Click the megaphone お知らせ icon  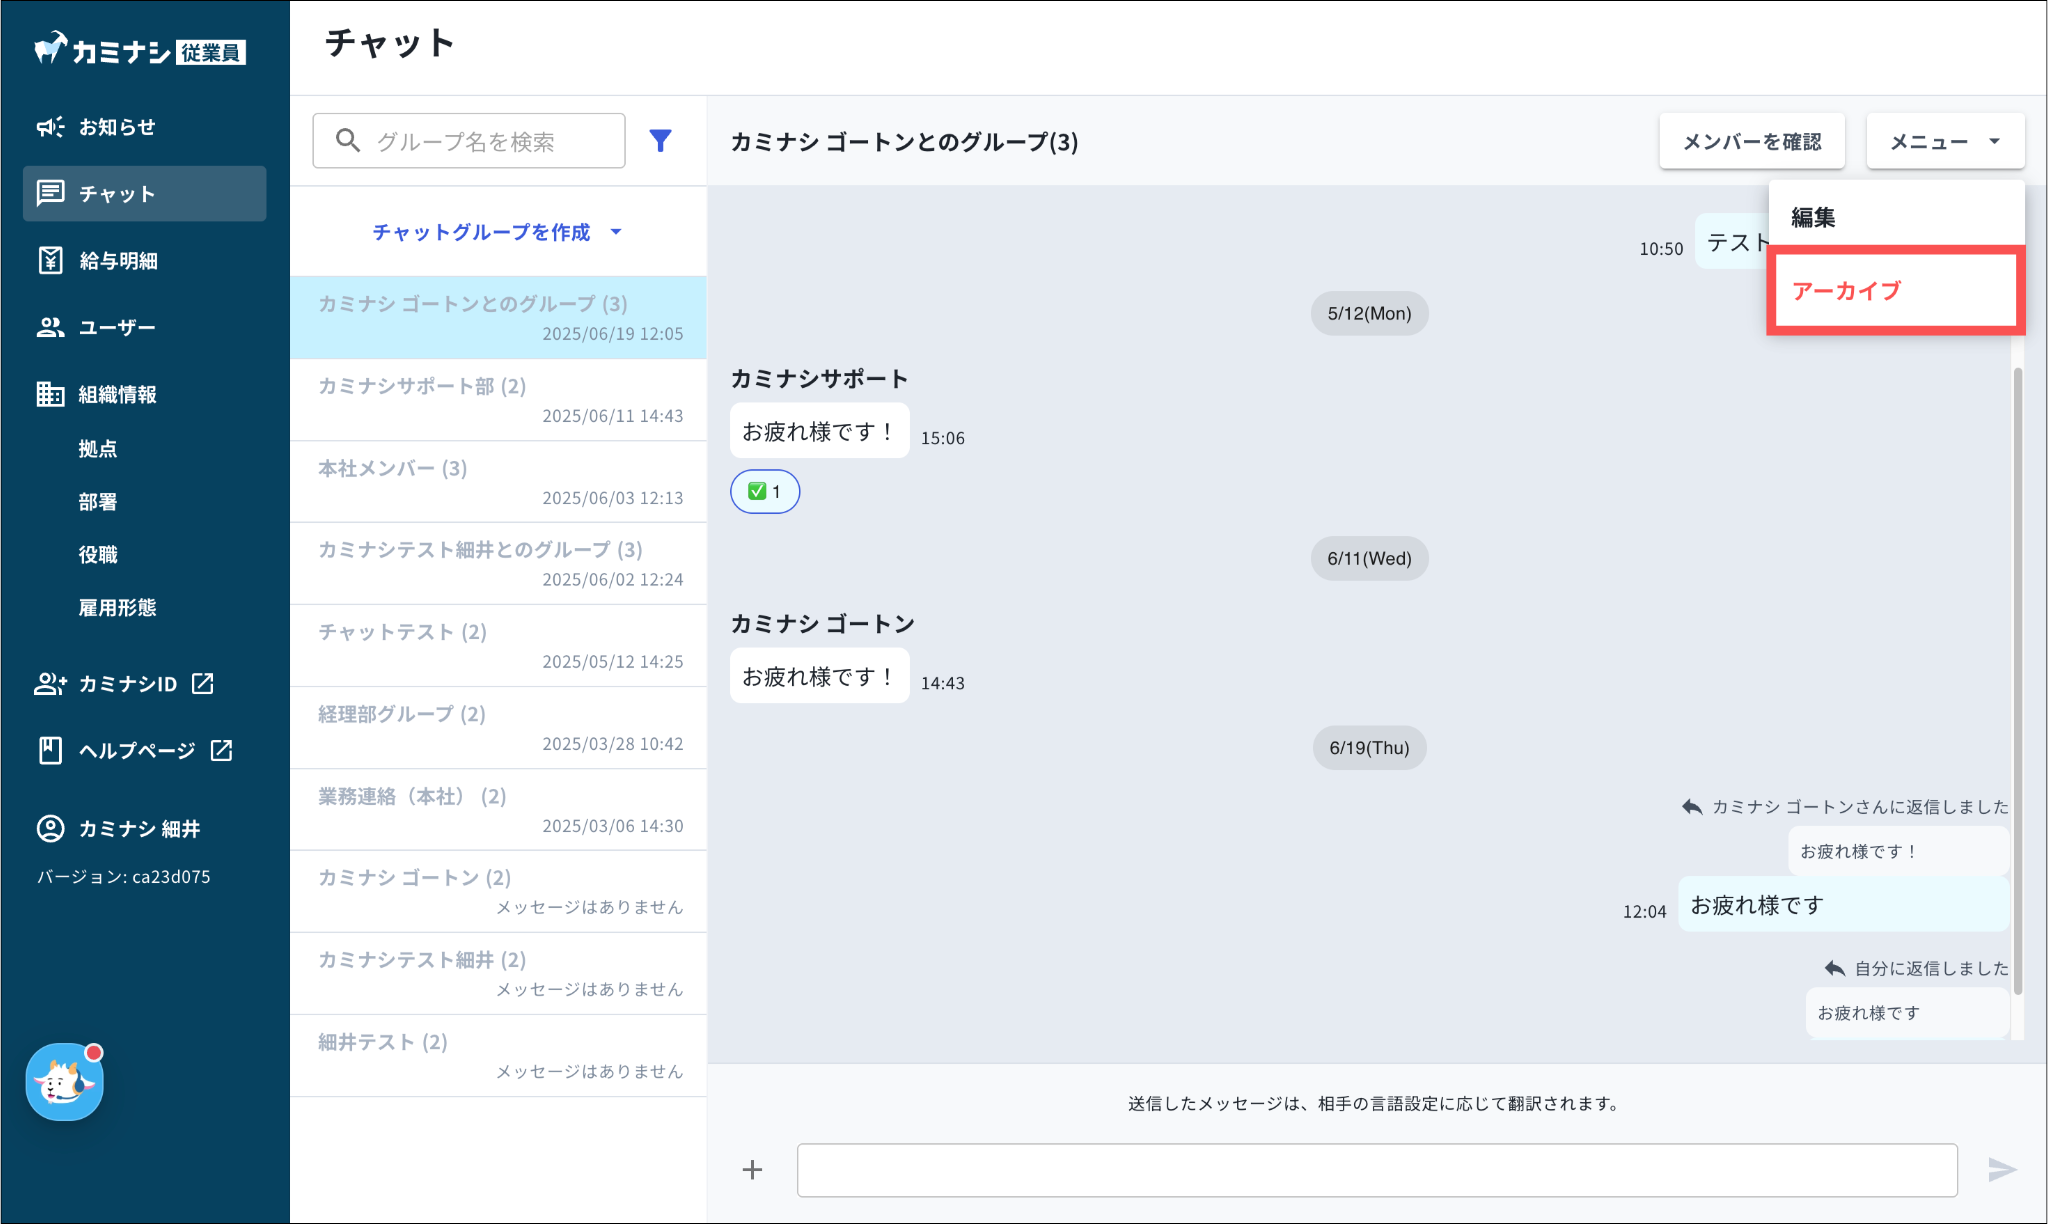[50, 127]
